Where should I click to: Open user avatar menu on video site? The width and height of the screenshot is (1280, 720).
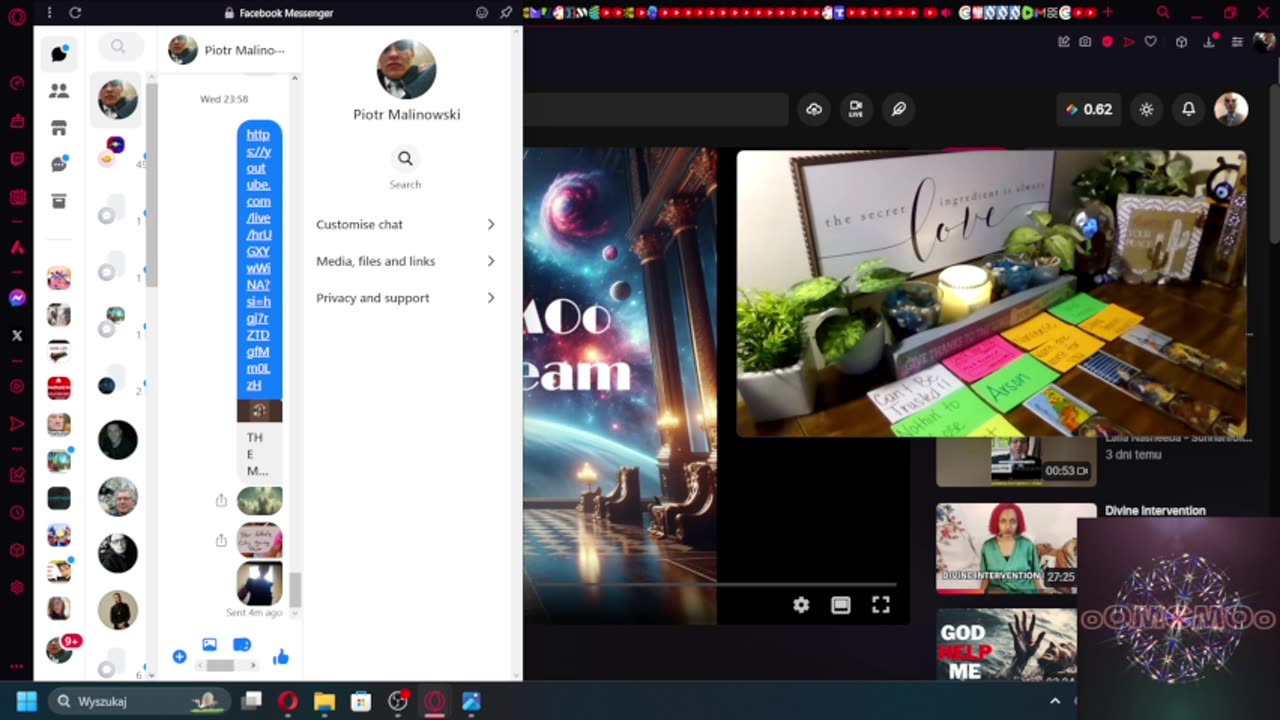pos(1231,109)
